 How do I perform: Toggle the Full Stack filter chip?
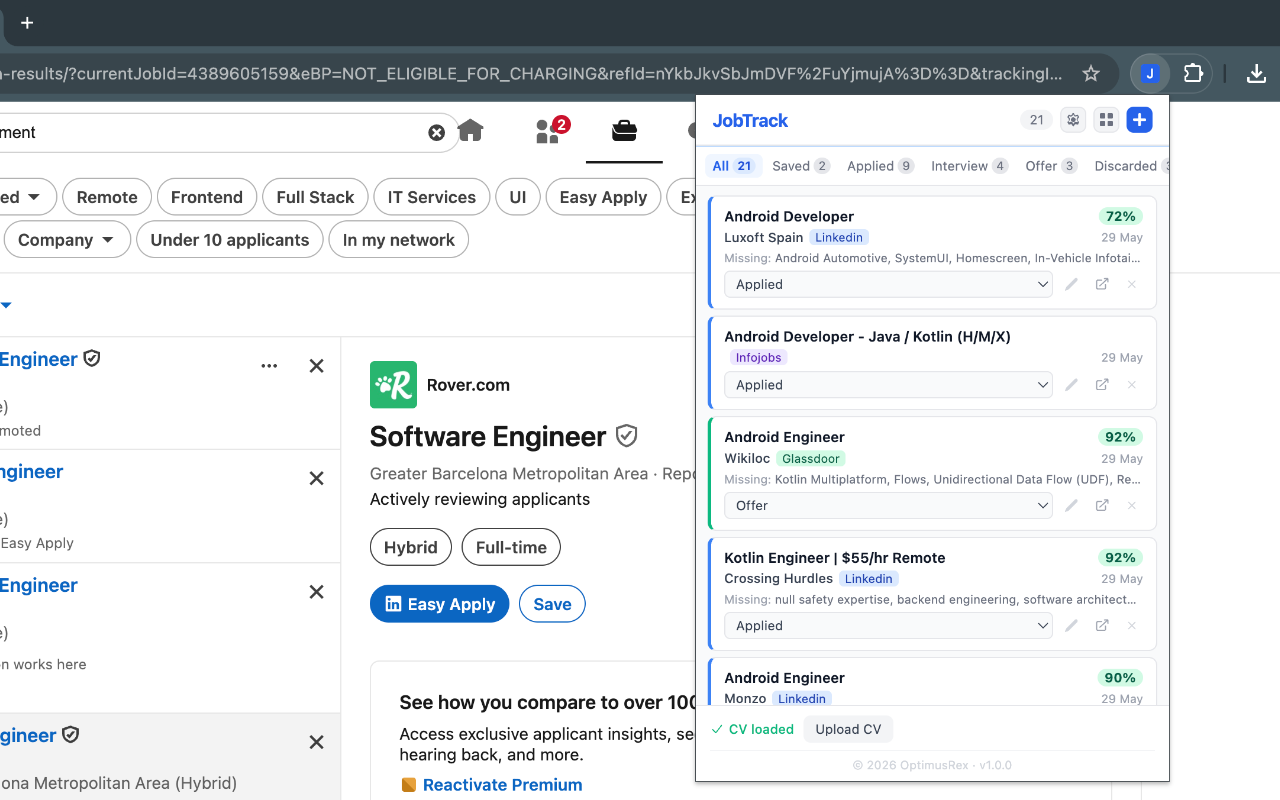(x=315, y=197)
